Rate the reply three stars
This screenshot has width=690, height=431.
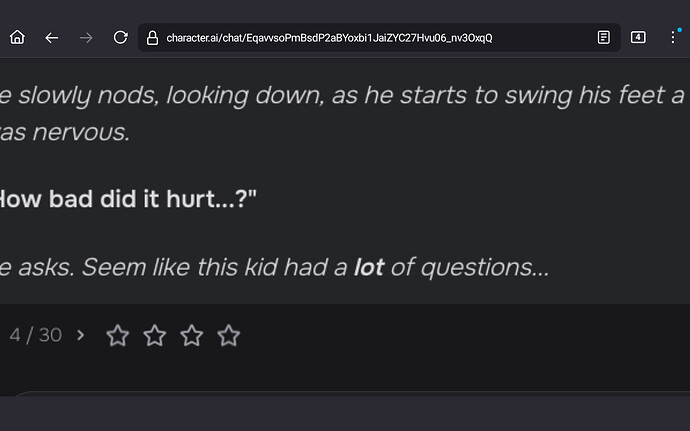click(192, 335)
